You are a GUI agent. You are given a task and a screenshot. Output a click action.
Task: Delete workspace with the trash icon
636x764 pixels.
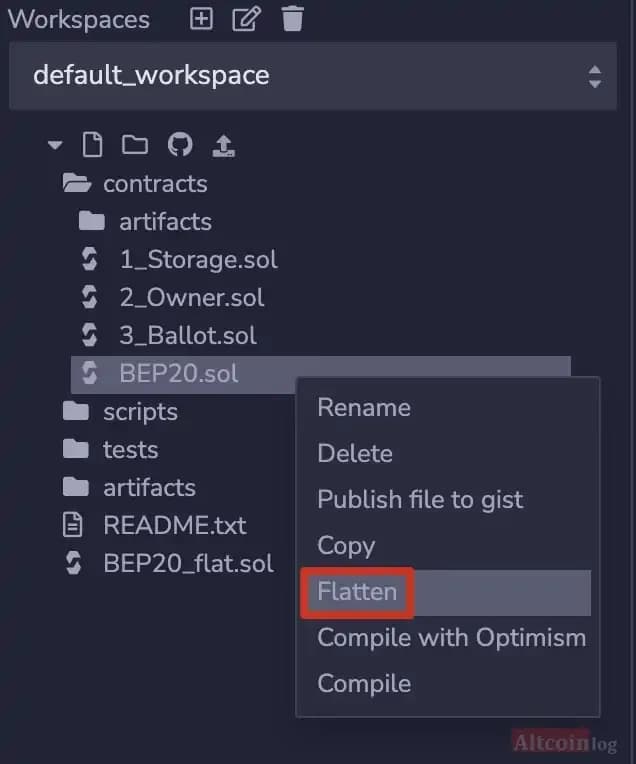click(x=292, y=19)
